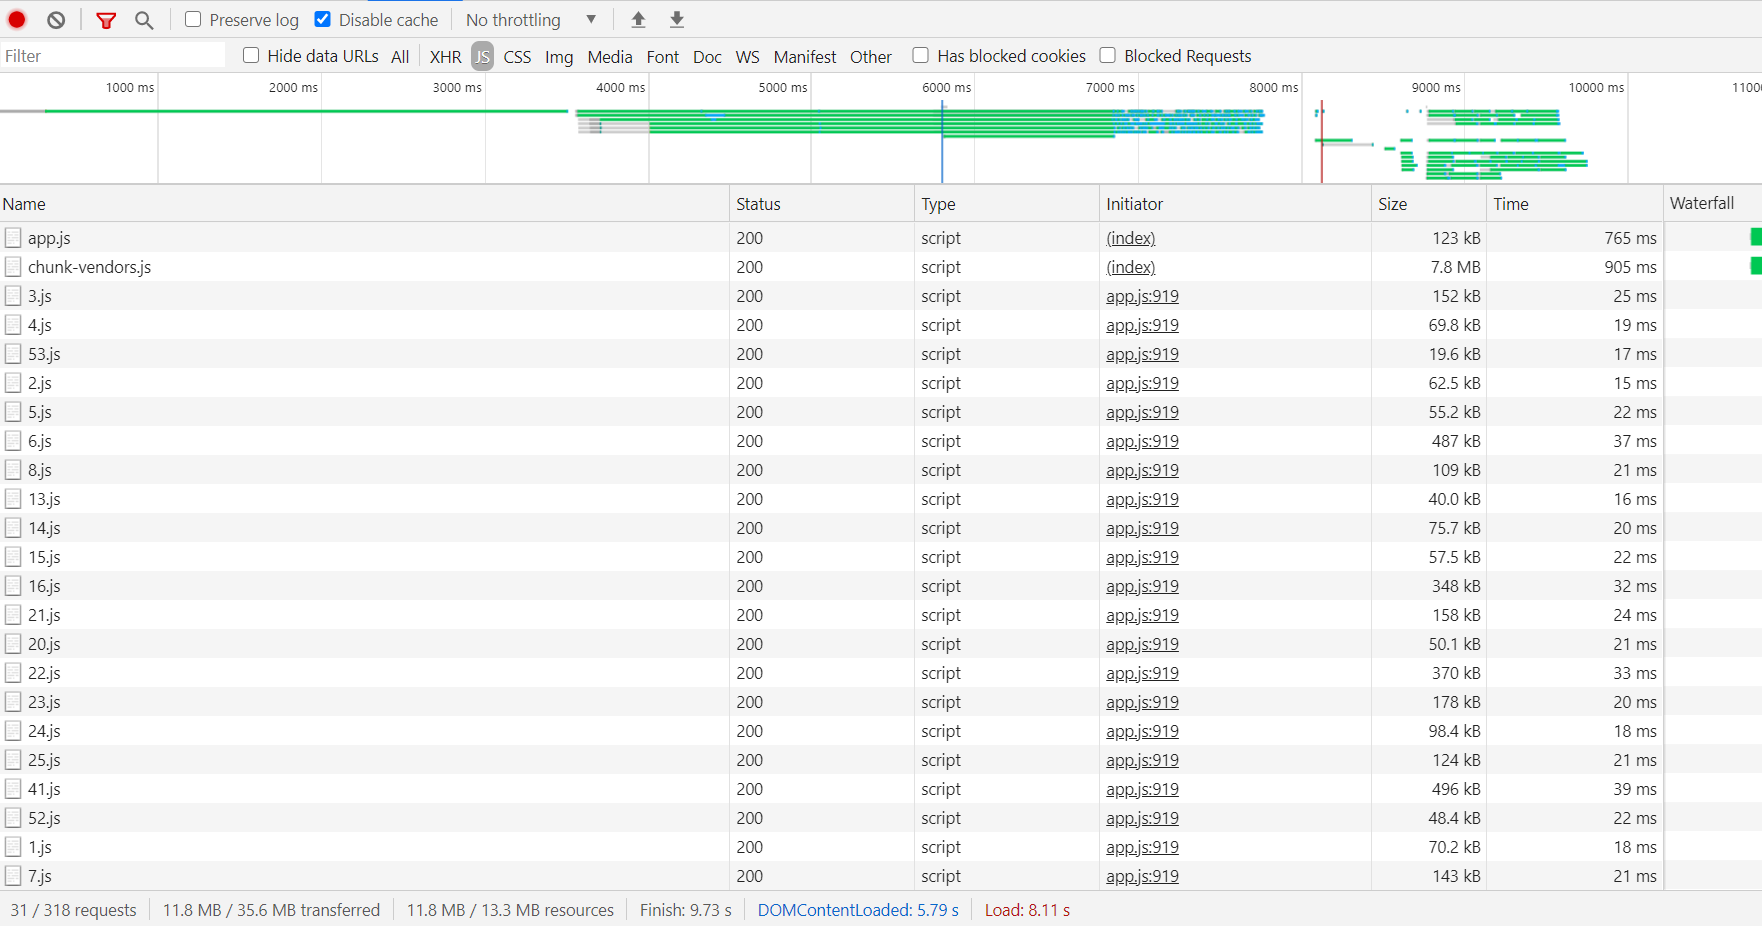Export network log as HAR
Viewport: 1762px width, 926px height.
click(678, 19)
